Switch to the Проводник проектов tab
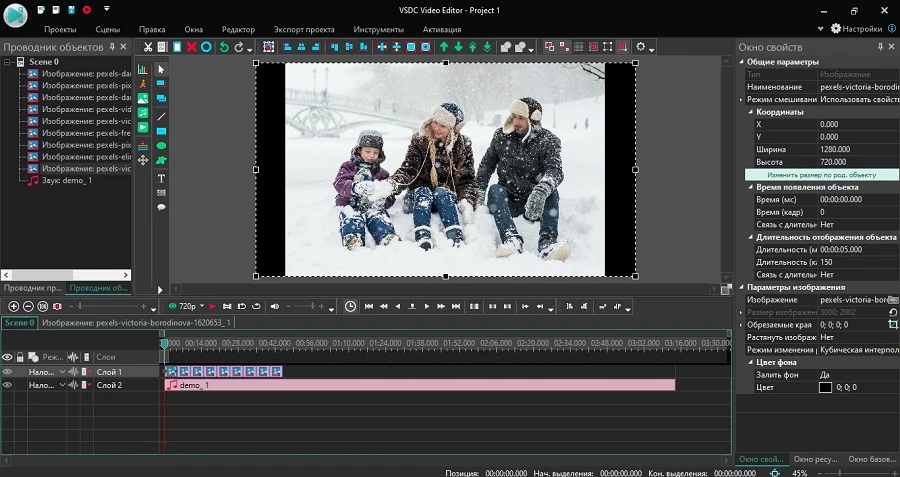 point(33,288)
